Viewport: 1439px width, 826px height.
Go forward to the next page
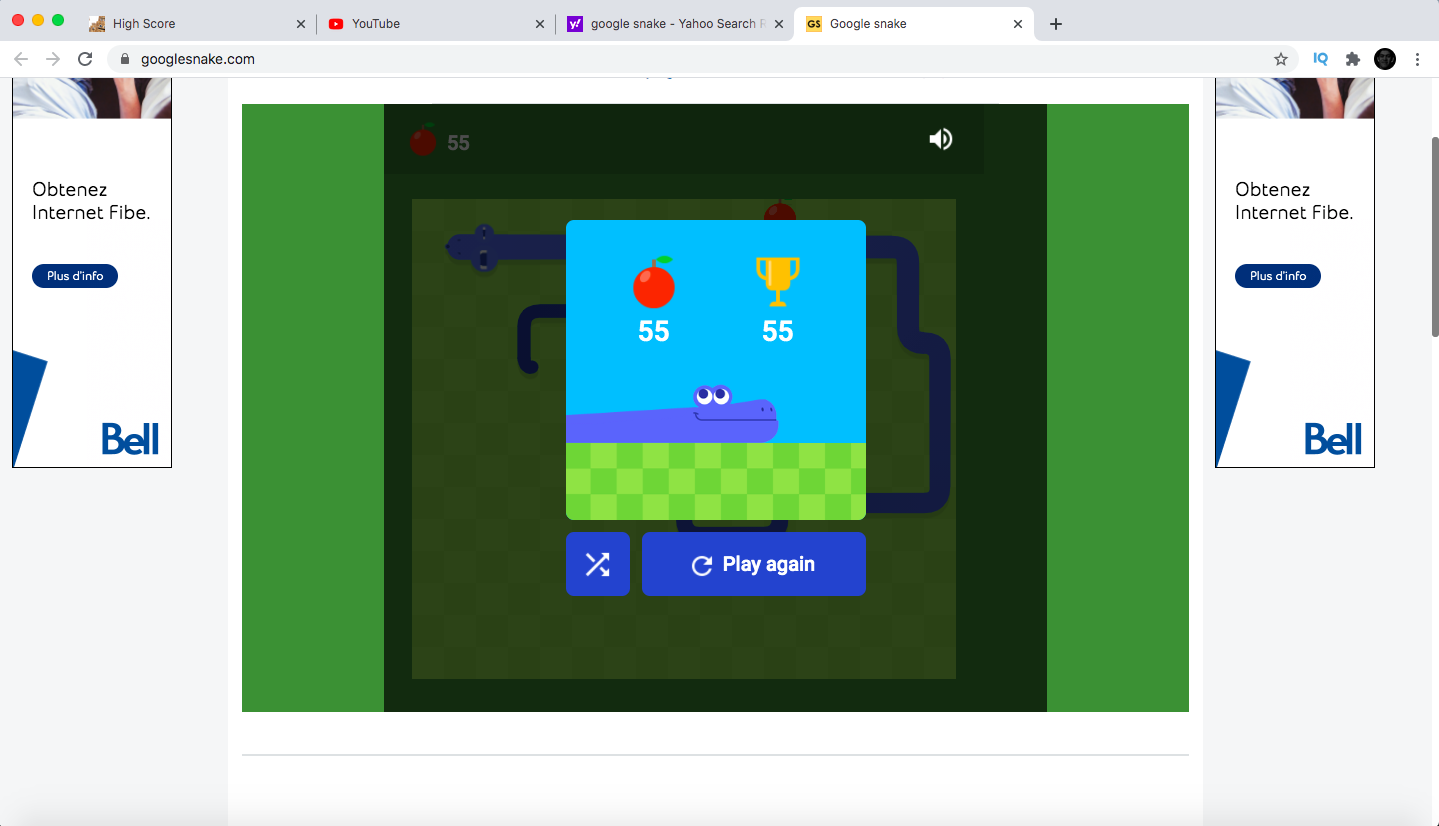[x=53, y=59]
